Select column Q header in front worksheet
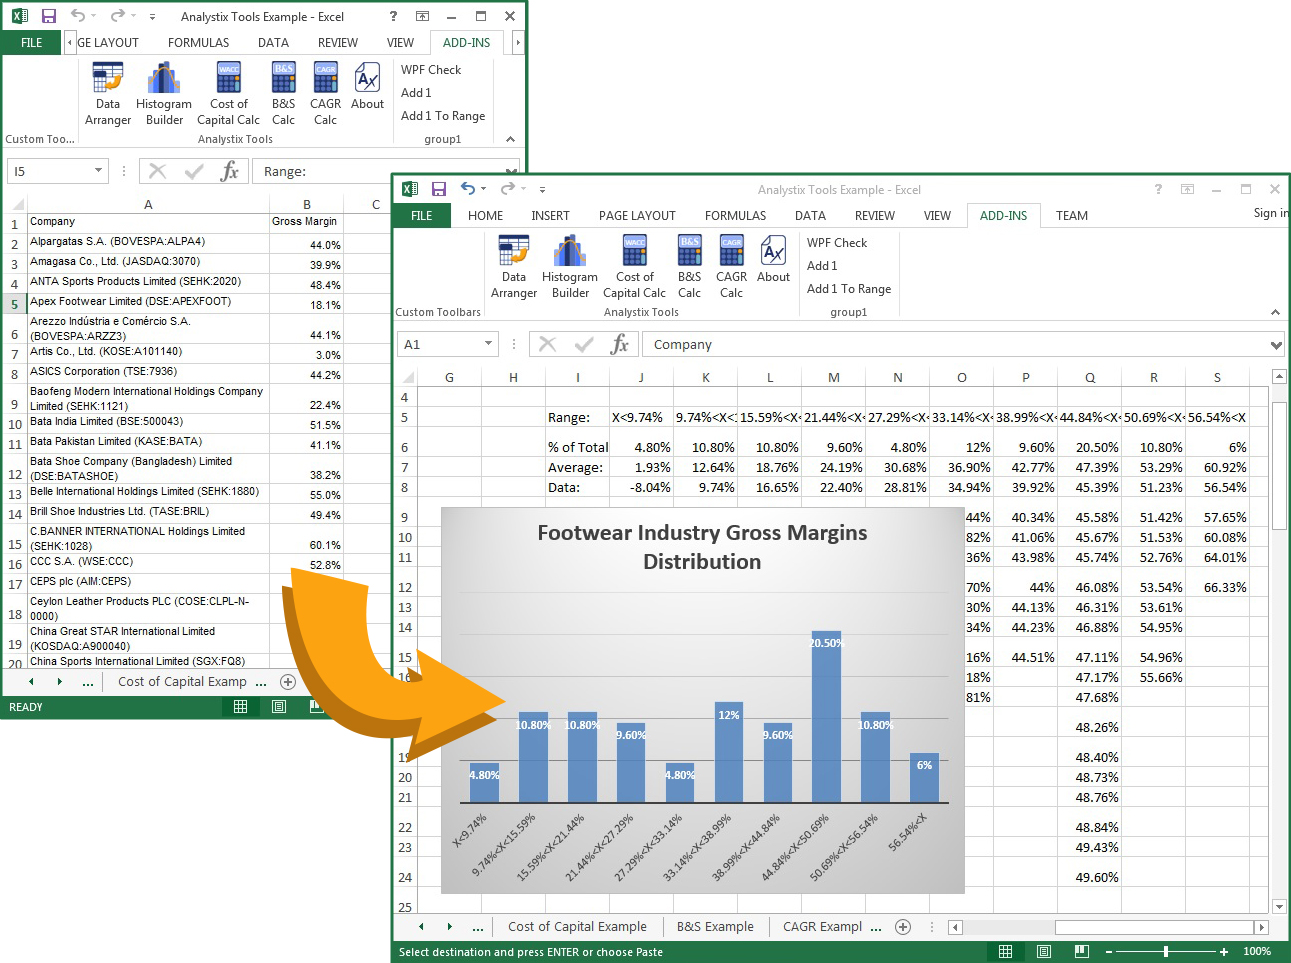Screen dimensions: 1291x963 tap(1090, 377)
